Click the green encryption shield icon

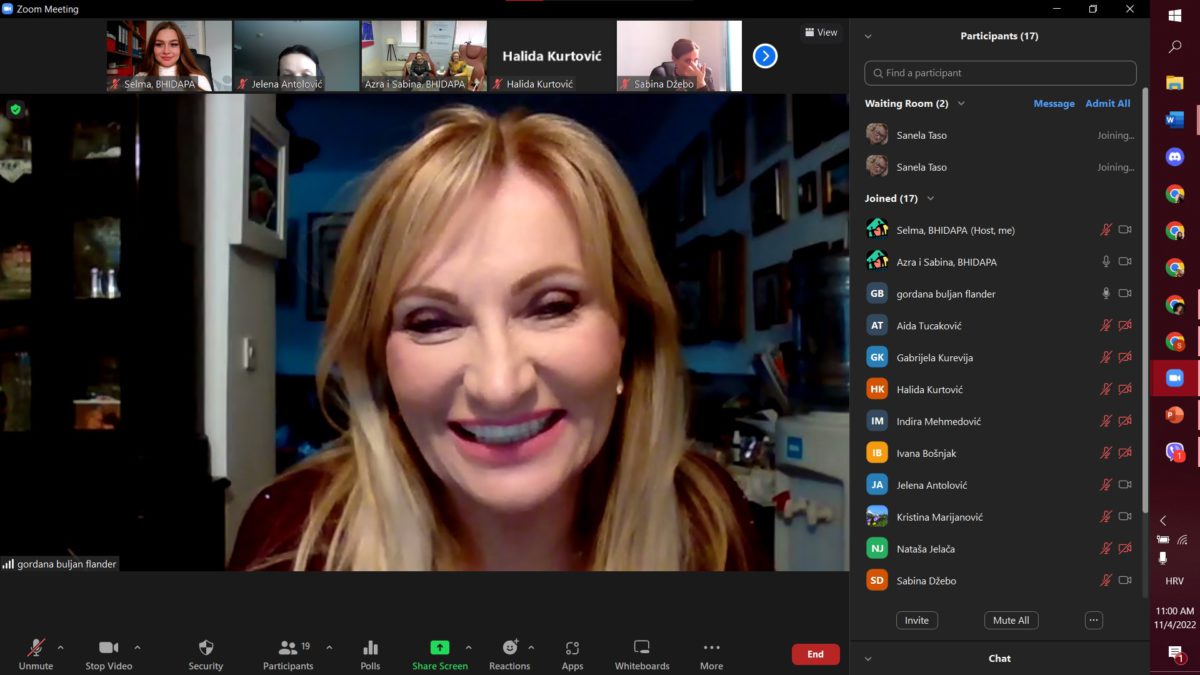pos(15,109)
